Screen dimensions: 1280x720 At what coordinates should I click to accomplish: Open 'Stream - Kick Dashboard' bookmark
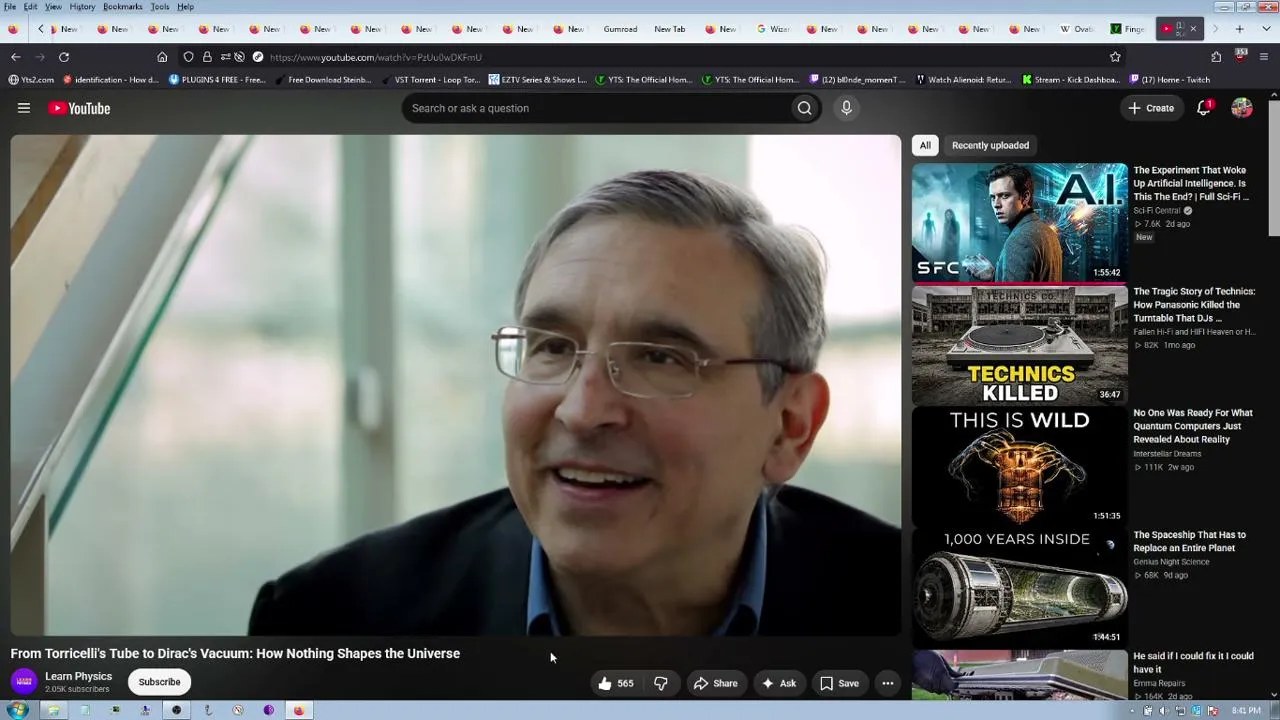tap(1070, 80)
